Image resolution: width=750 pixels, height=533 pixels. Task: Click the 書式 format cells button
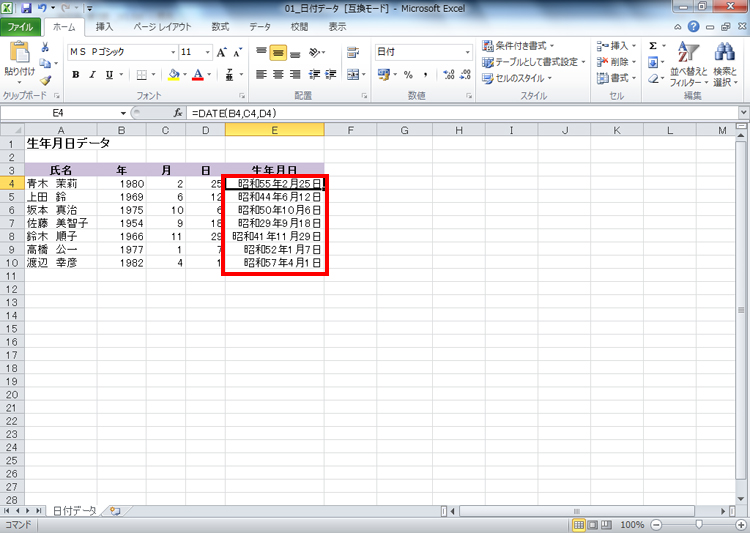(x=616, y=78)
